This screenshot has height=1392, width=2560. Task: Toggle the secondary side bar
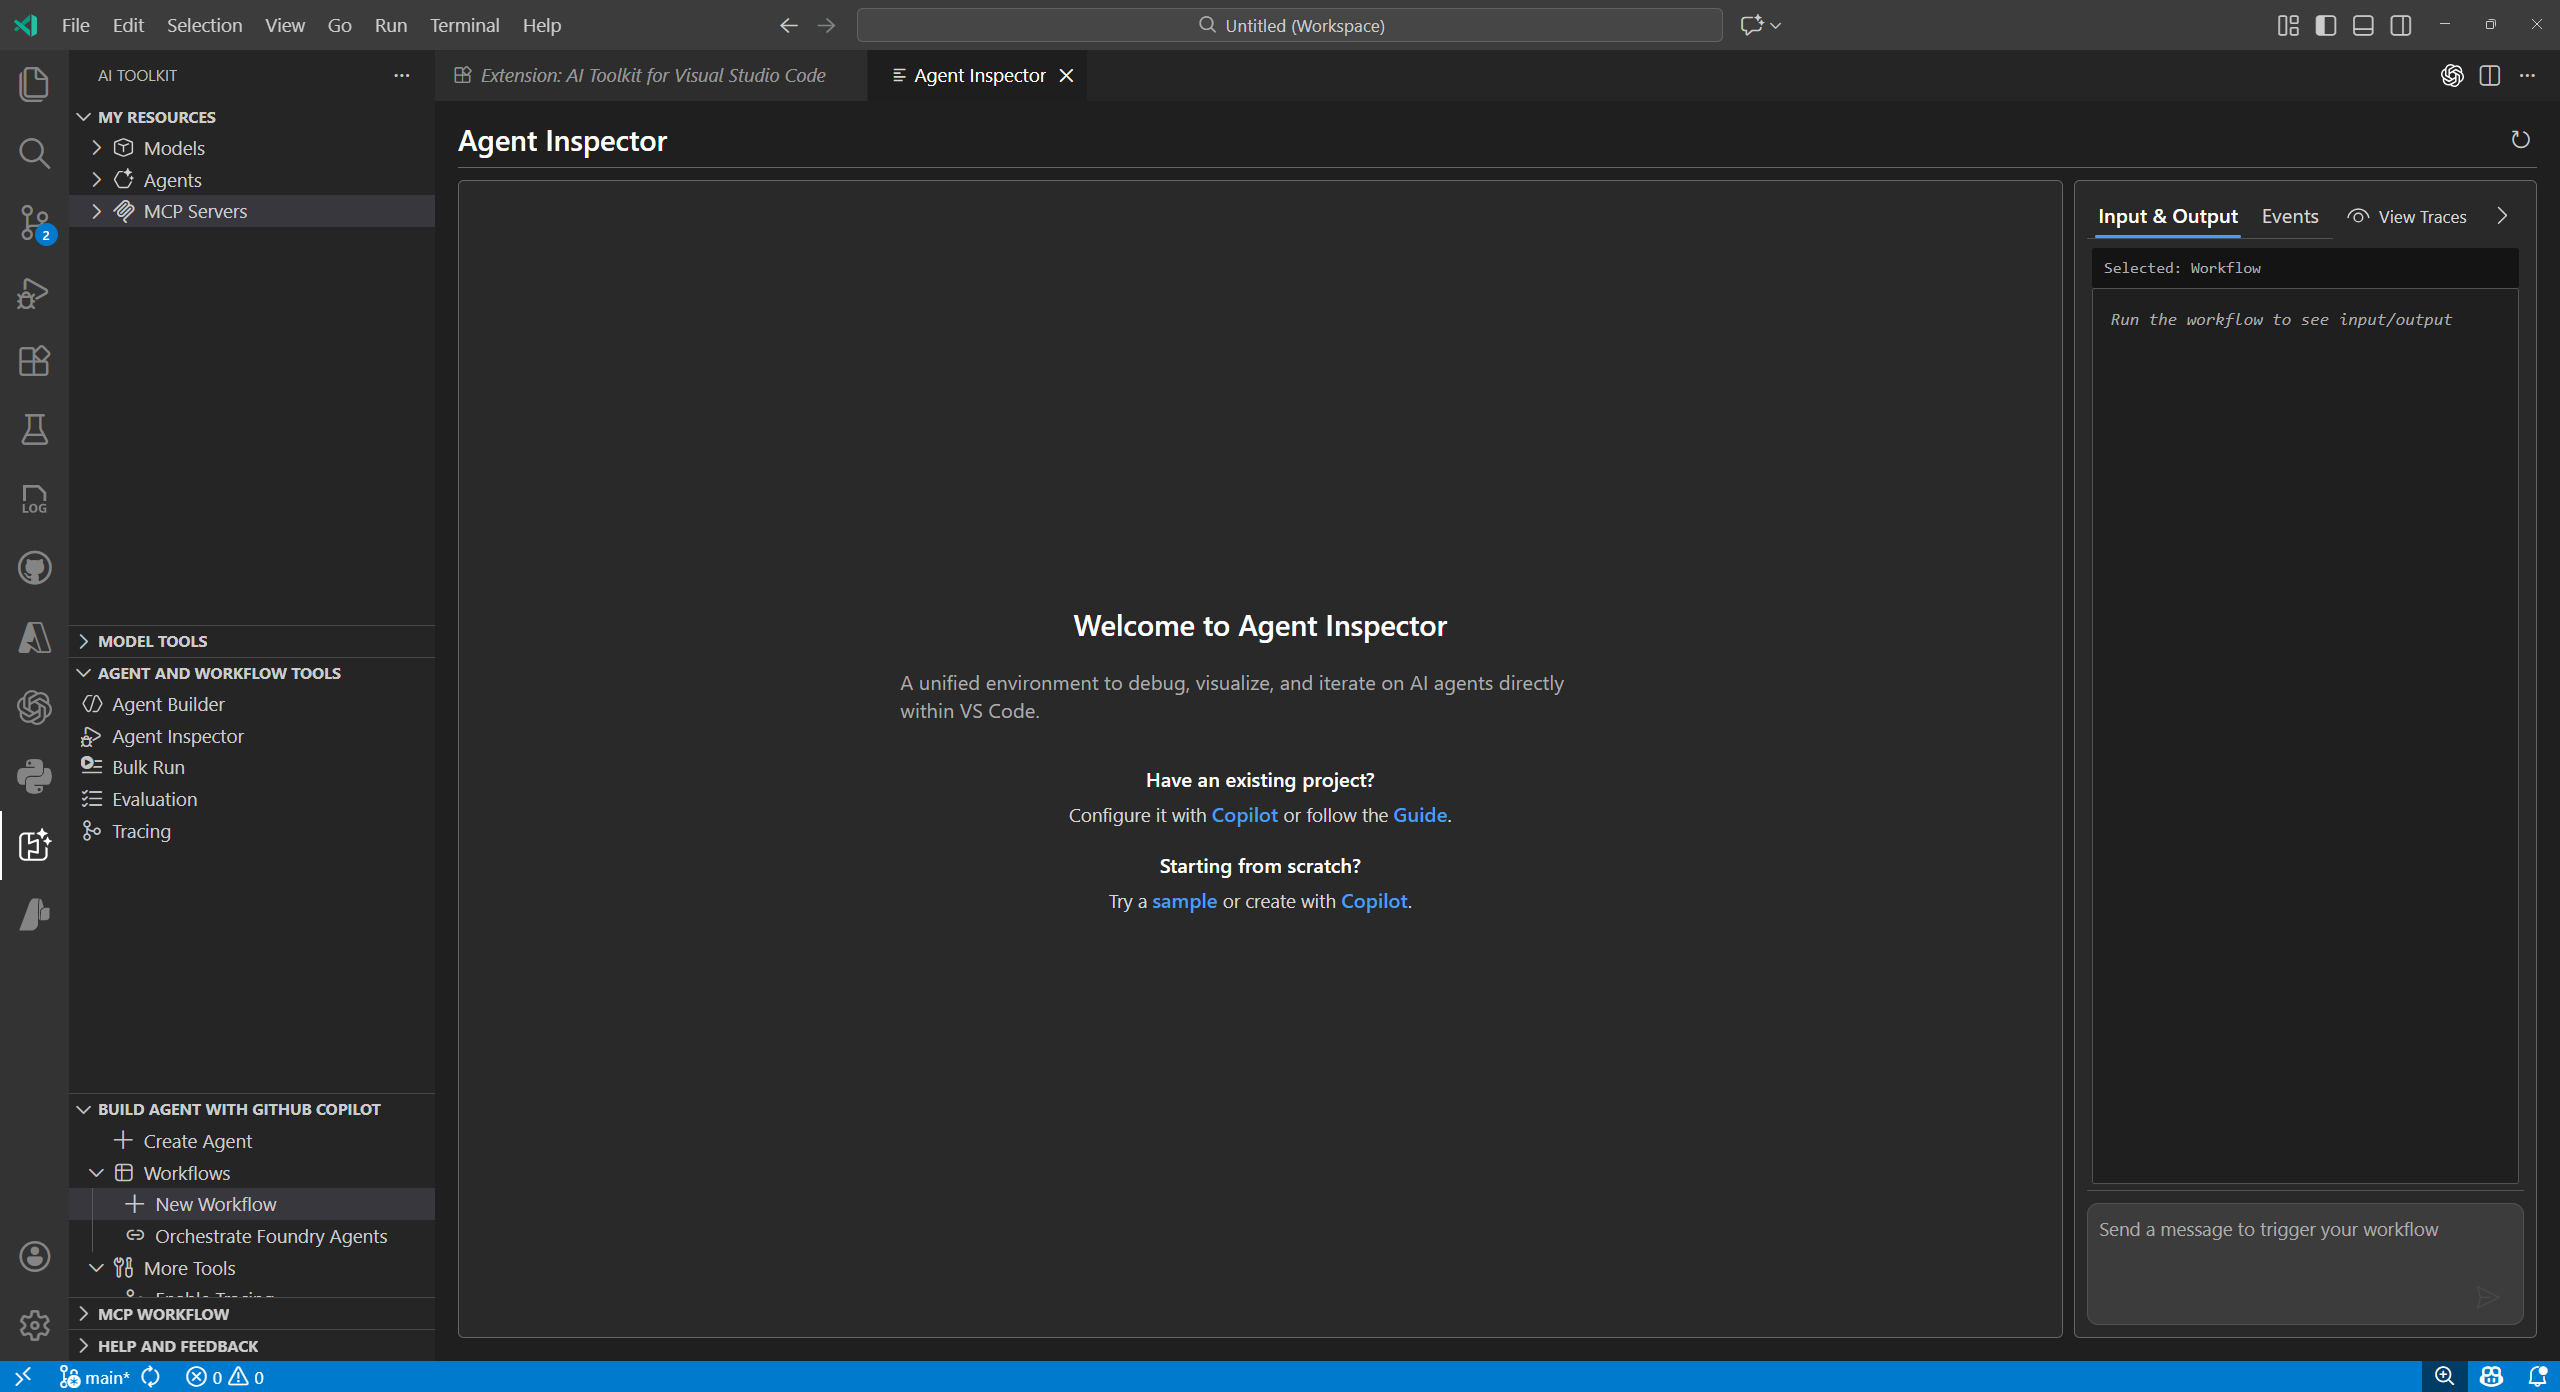coord(2401,25)
